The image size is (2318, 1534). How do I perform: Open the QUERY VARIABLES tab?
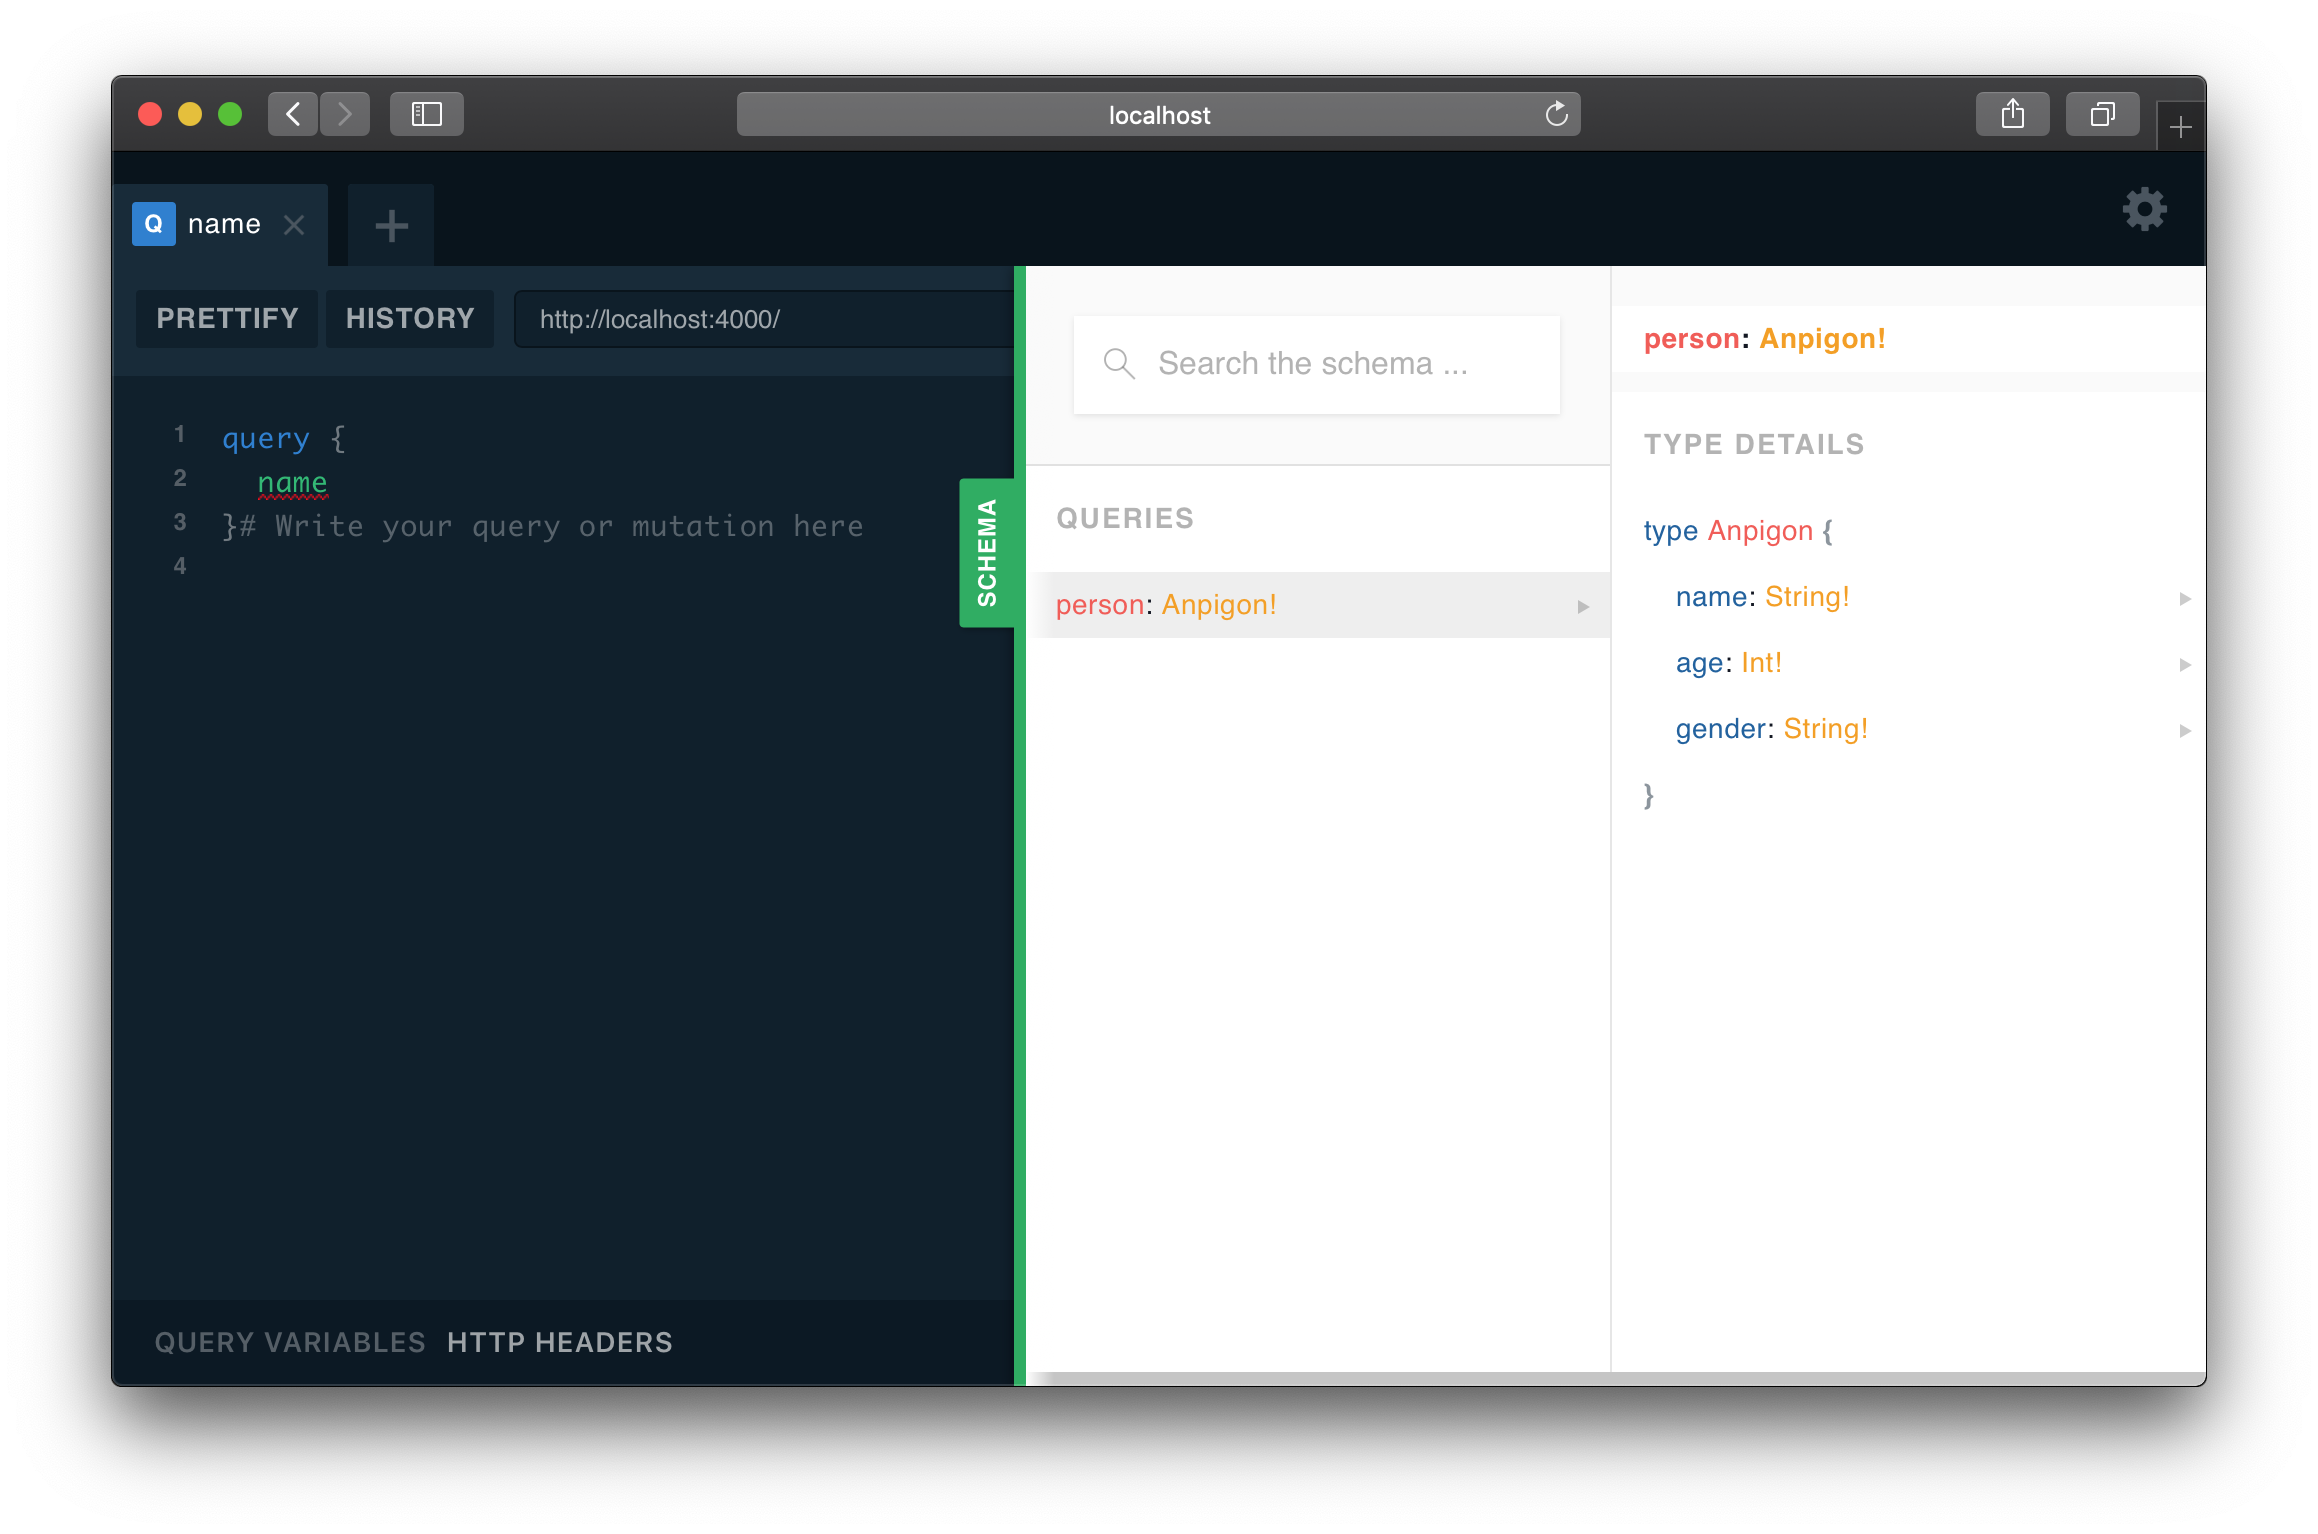290,1342
